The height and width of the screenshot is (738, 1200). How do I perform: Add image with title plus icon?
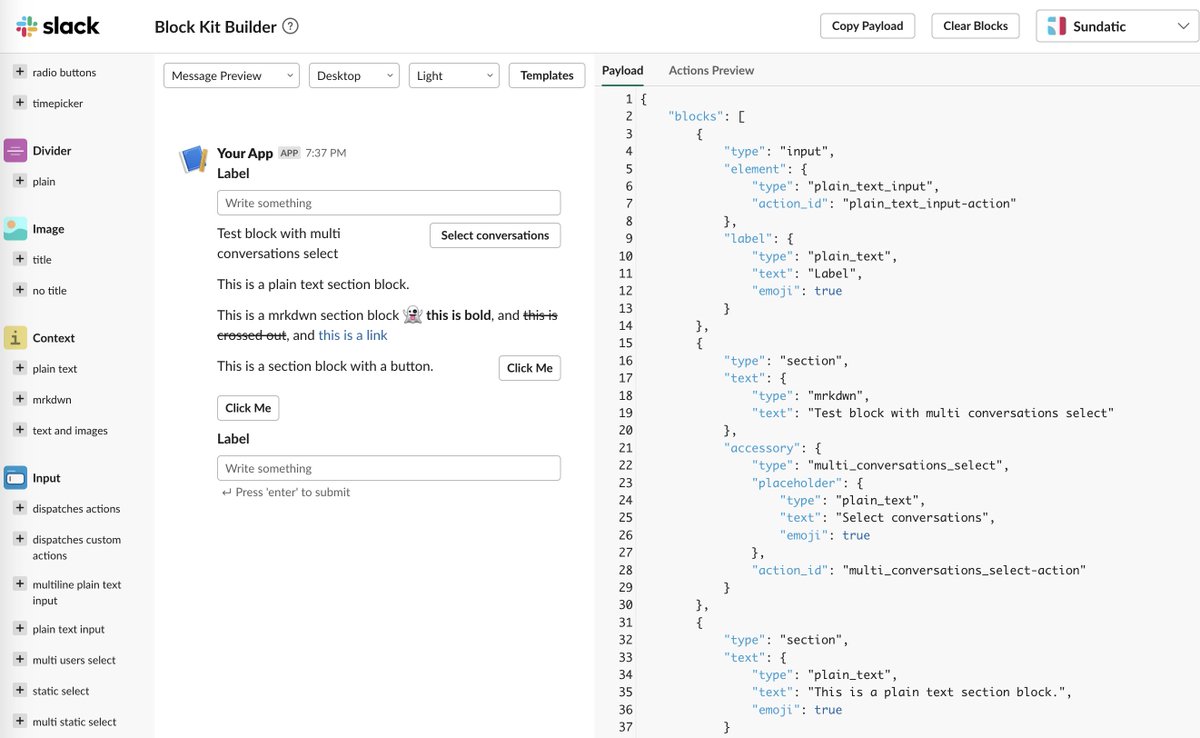pos(19,259)
